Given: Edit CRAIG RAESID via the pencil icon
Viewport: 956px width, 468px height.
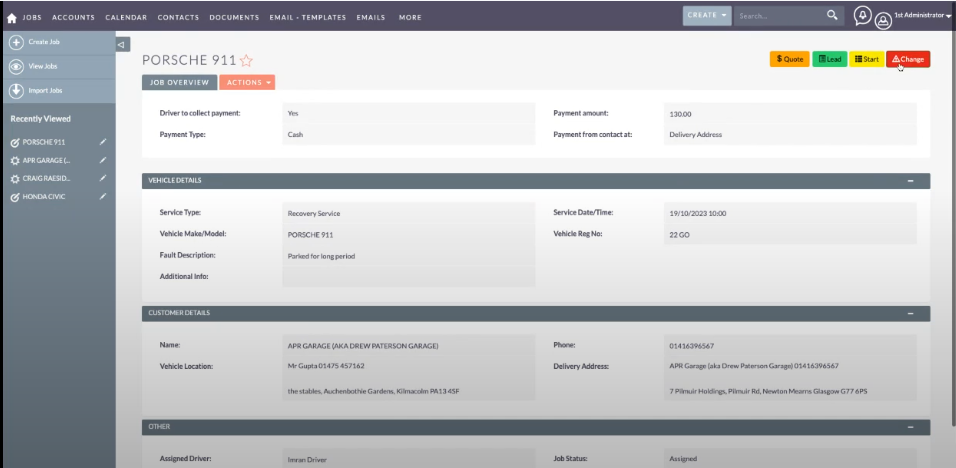Looking at the screenshot, I should coord(103,179).
